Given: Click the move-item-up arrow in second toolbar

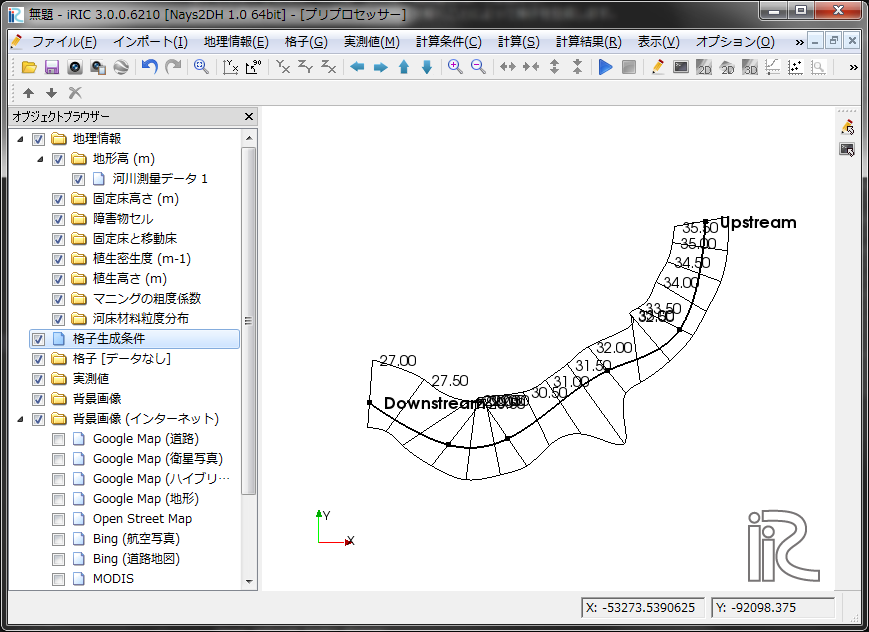Looking at the screenshot, I should 28,93.
